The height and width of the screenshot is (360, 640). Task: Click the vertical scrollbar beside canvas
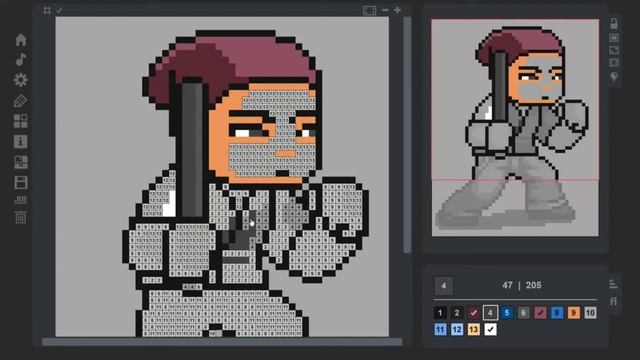[x=407, y=135]
